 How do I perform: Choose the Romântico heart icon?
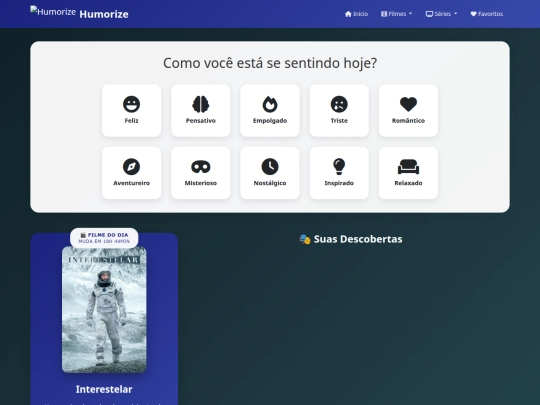(x=408, y=104)
